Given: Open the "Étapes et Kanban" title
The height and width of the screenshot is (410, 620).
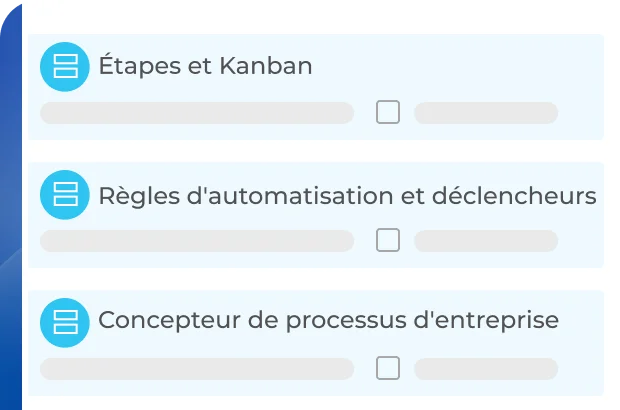Looking at the screenshot, I should coord(205,67).
